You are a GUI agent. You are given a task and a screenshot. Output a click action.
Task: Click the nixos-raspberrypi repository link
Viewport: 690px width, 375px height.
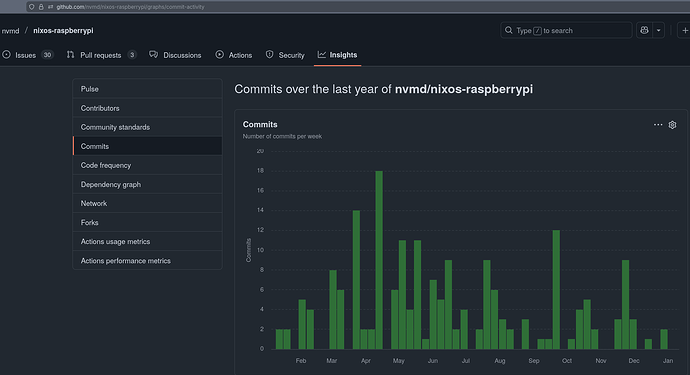pos(63,30)
